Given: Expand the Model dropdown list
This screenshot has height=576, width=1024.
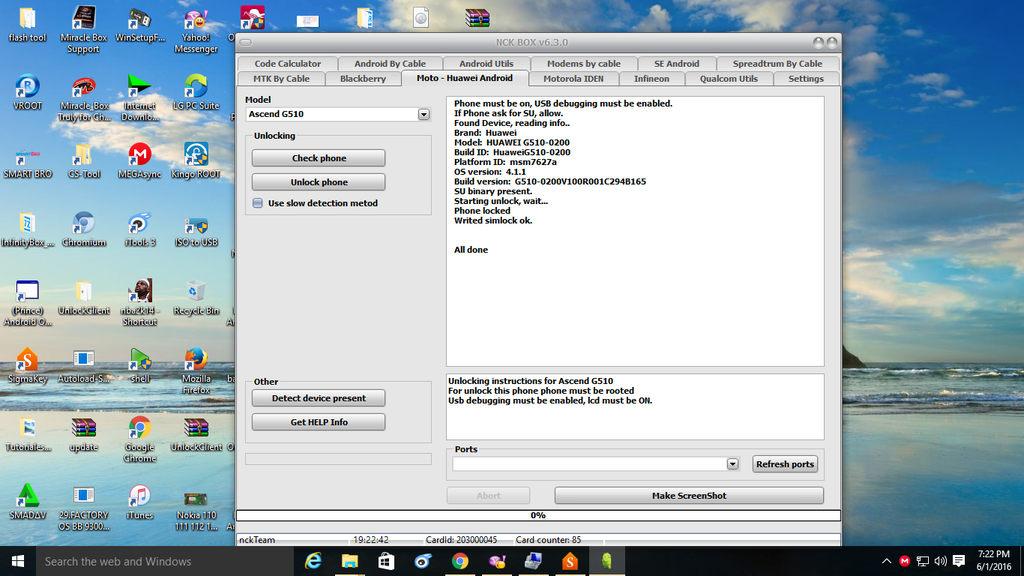Looking at the screenshot, I should click(423, 115).
